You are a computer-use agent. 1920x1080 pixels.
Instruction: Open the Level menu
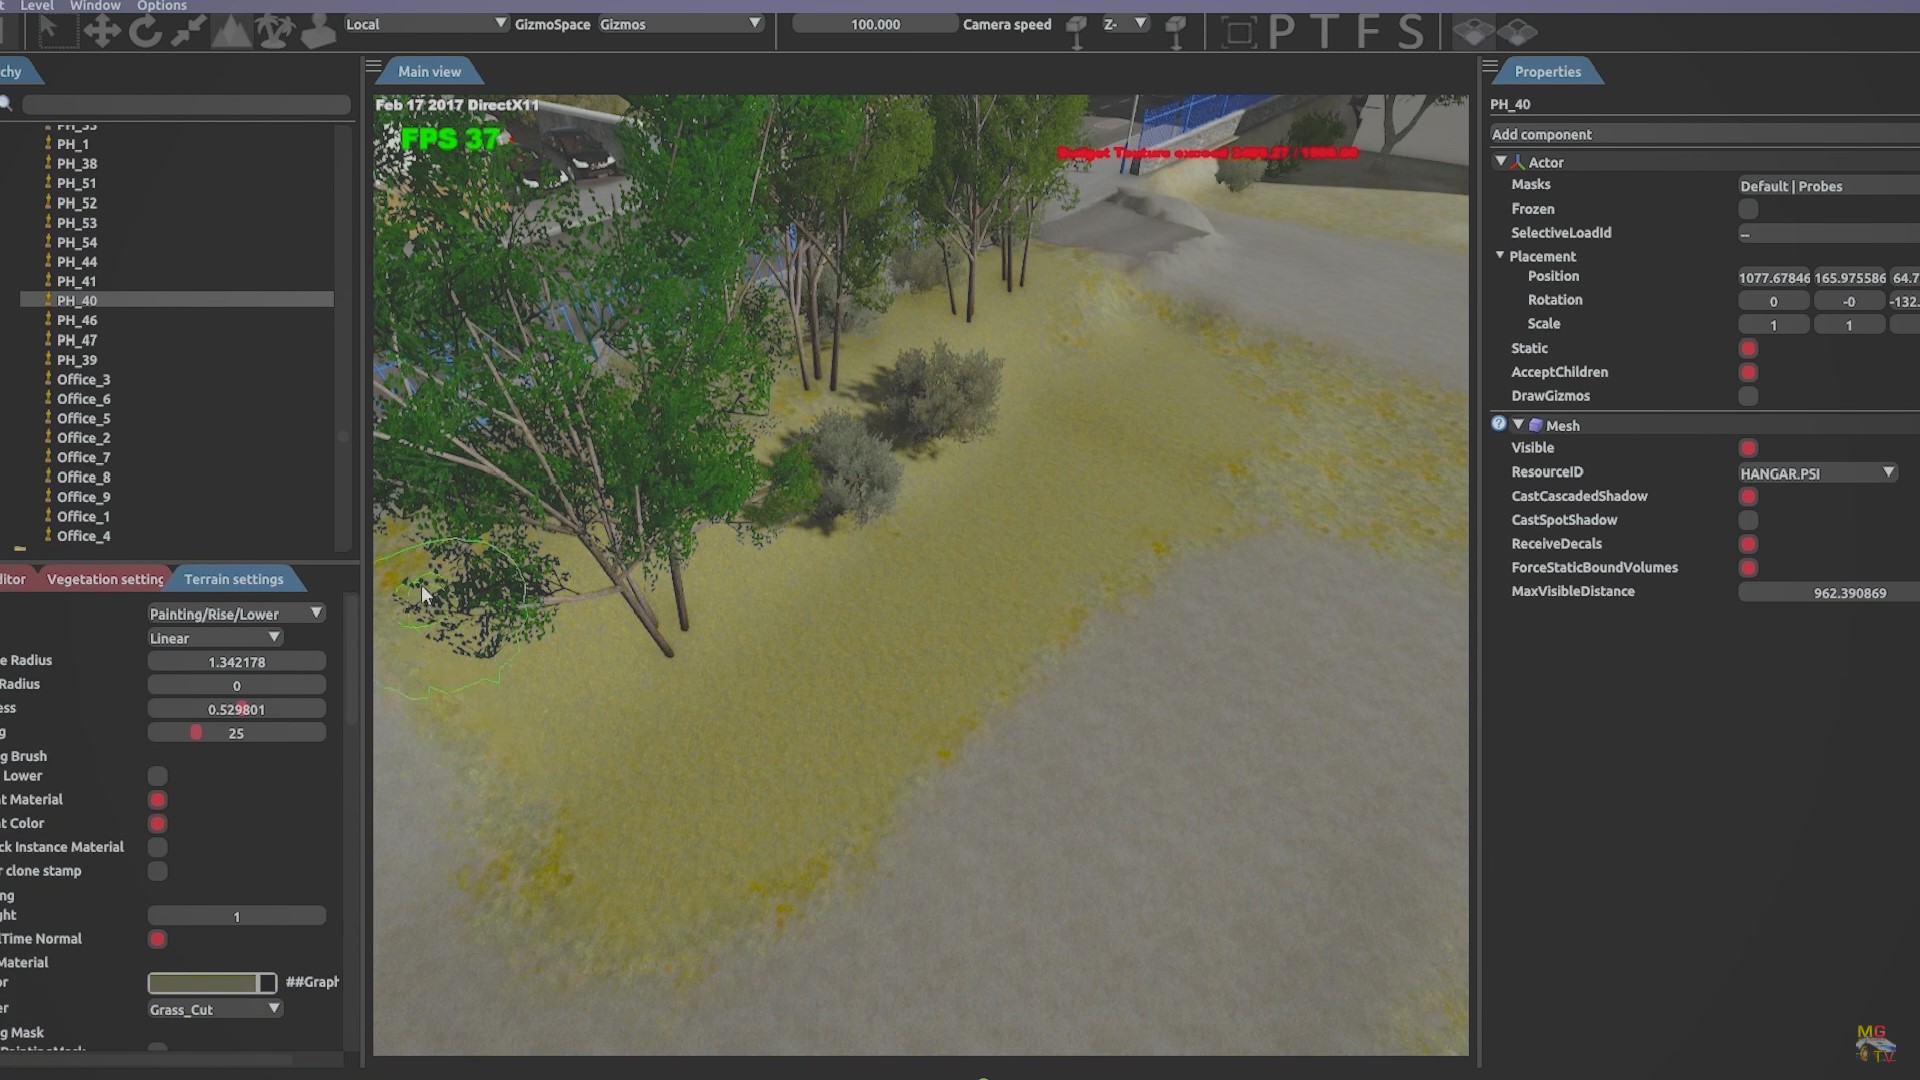(x=37, y=6)
